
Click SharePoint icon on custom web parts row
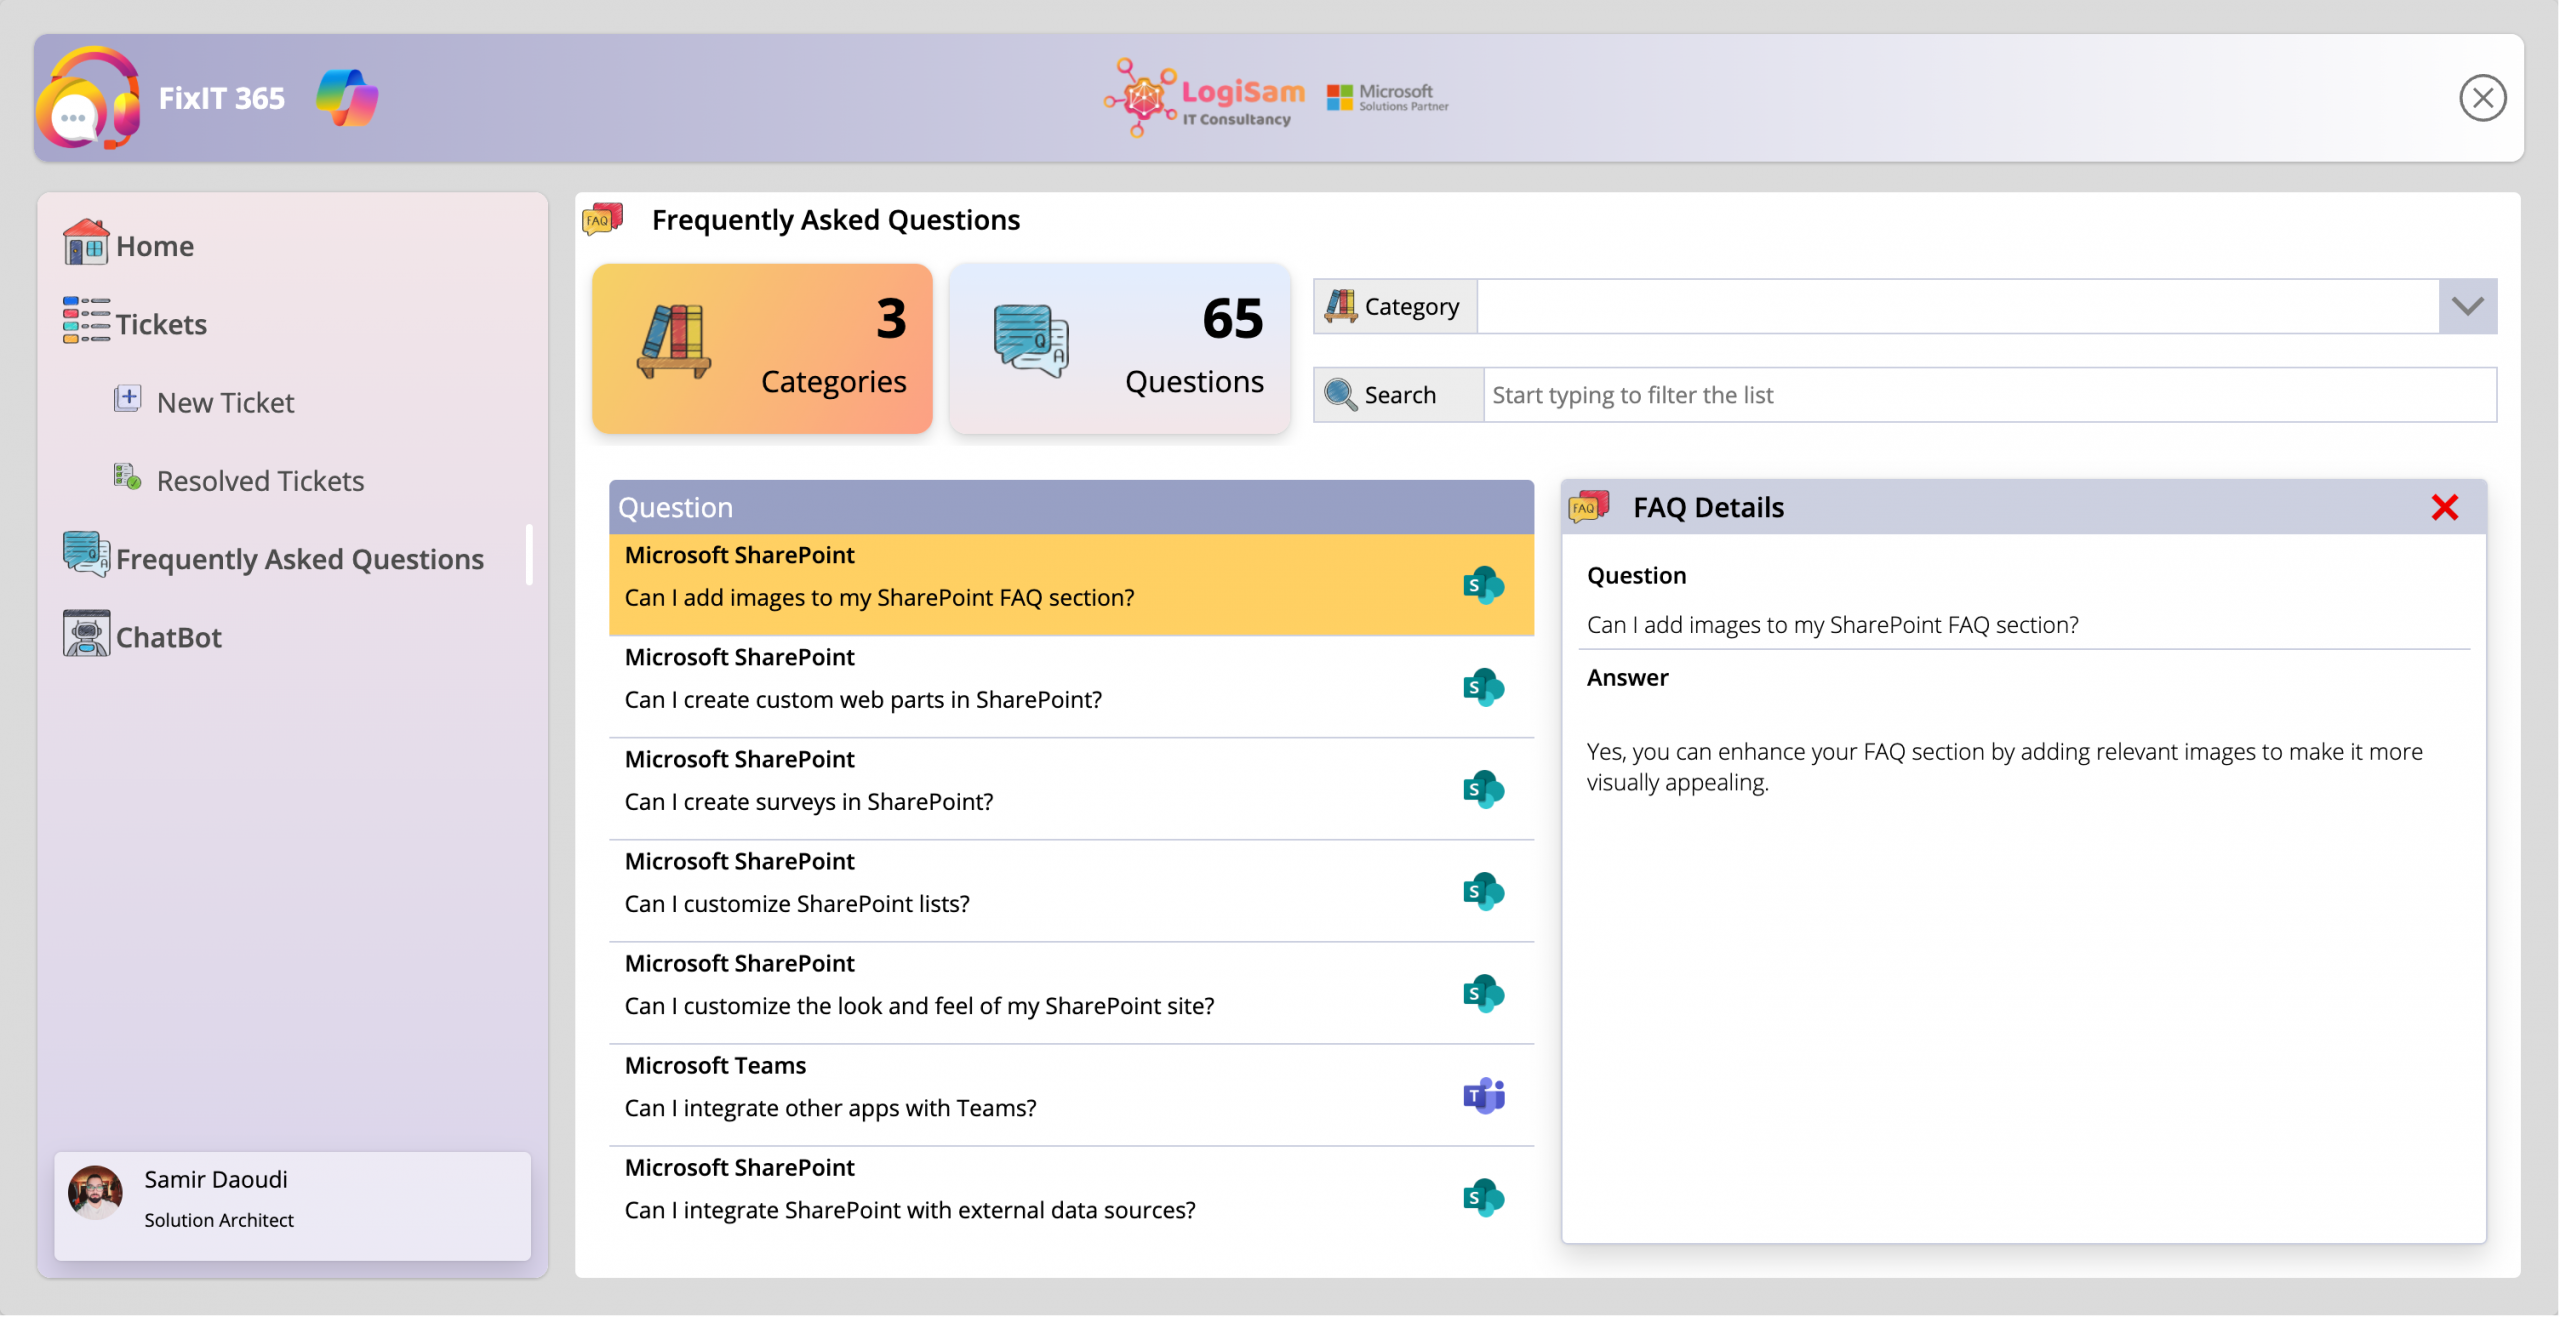click(x=1483, y=687)
